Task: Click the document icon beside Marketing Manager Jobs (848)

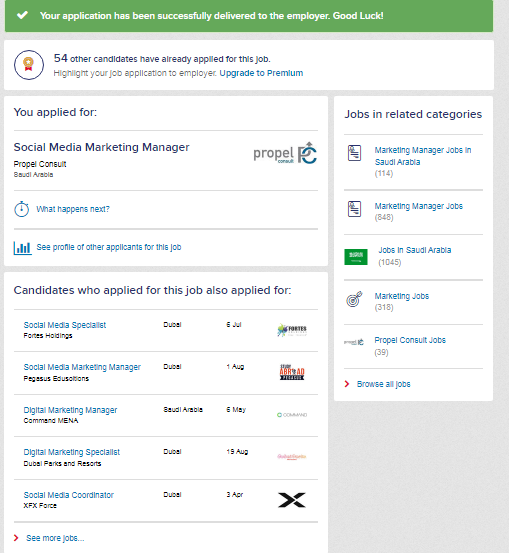Action: pyautogui.click(x=355, y=209)
